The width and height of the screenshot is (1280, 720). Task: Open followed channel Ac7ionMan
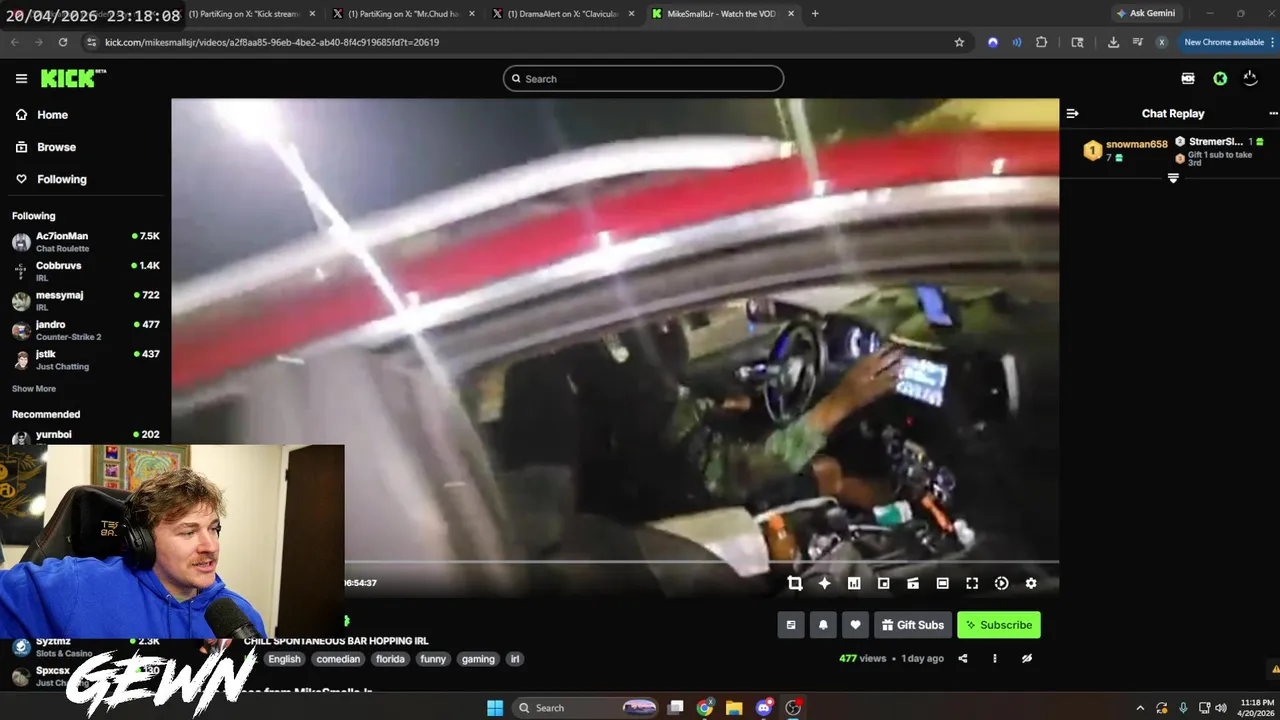85,241
